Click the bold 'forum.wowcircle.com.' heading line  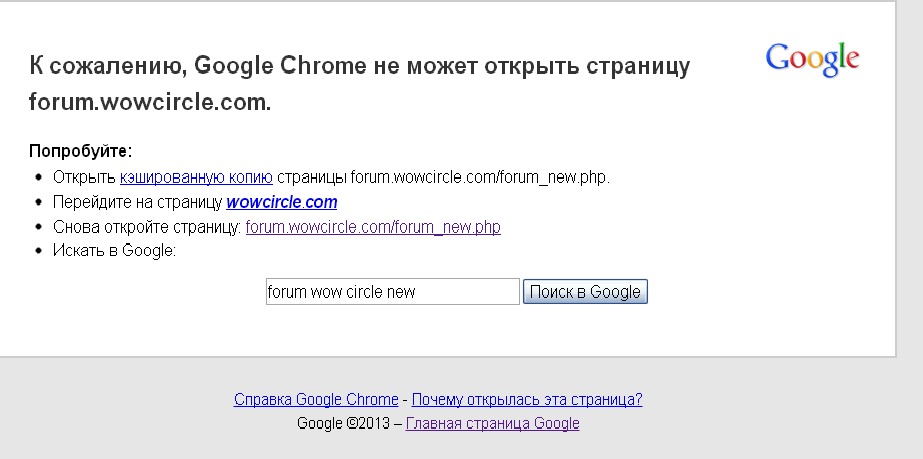[150, 102]
